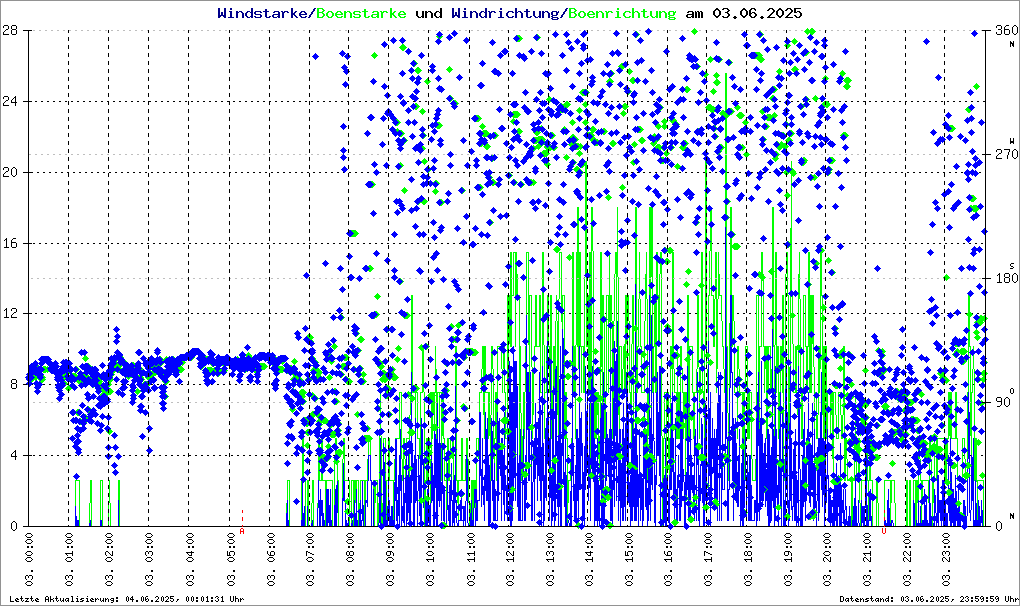This screenshot has height=606, width=1020.
Task: Click the red sunset marker 'U'
Action: [884, 531]
